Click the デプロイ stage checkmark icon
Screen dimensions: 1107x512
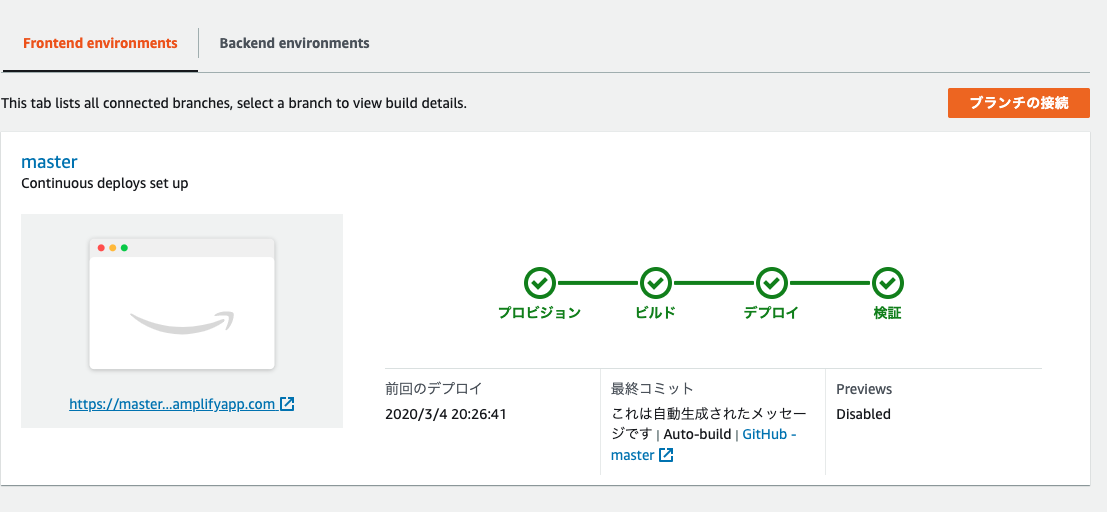771,283
